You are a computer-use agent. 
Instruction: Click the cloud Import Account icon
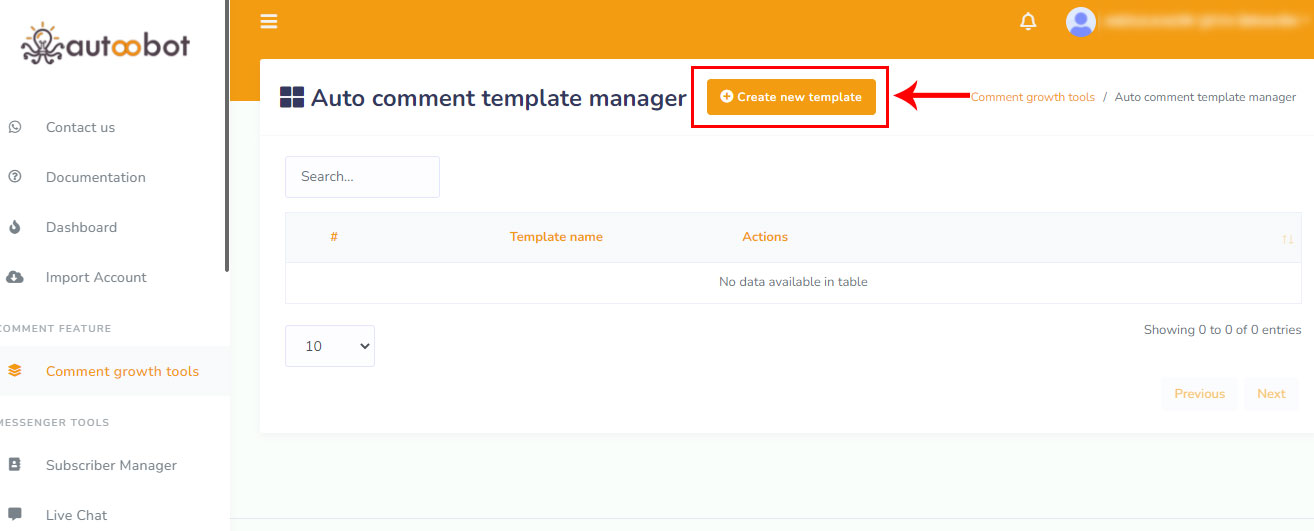pos(15,277)
